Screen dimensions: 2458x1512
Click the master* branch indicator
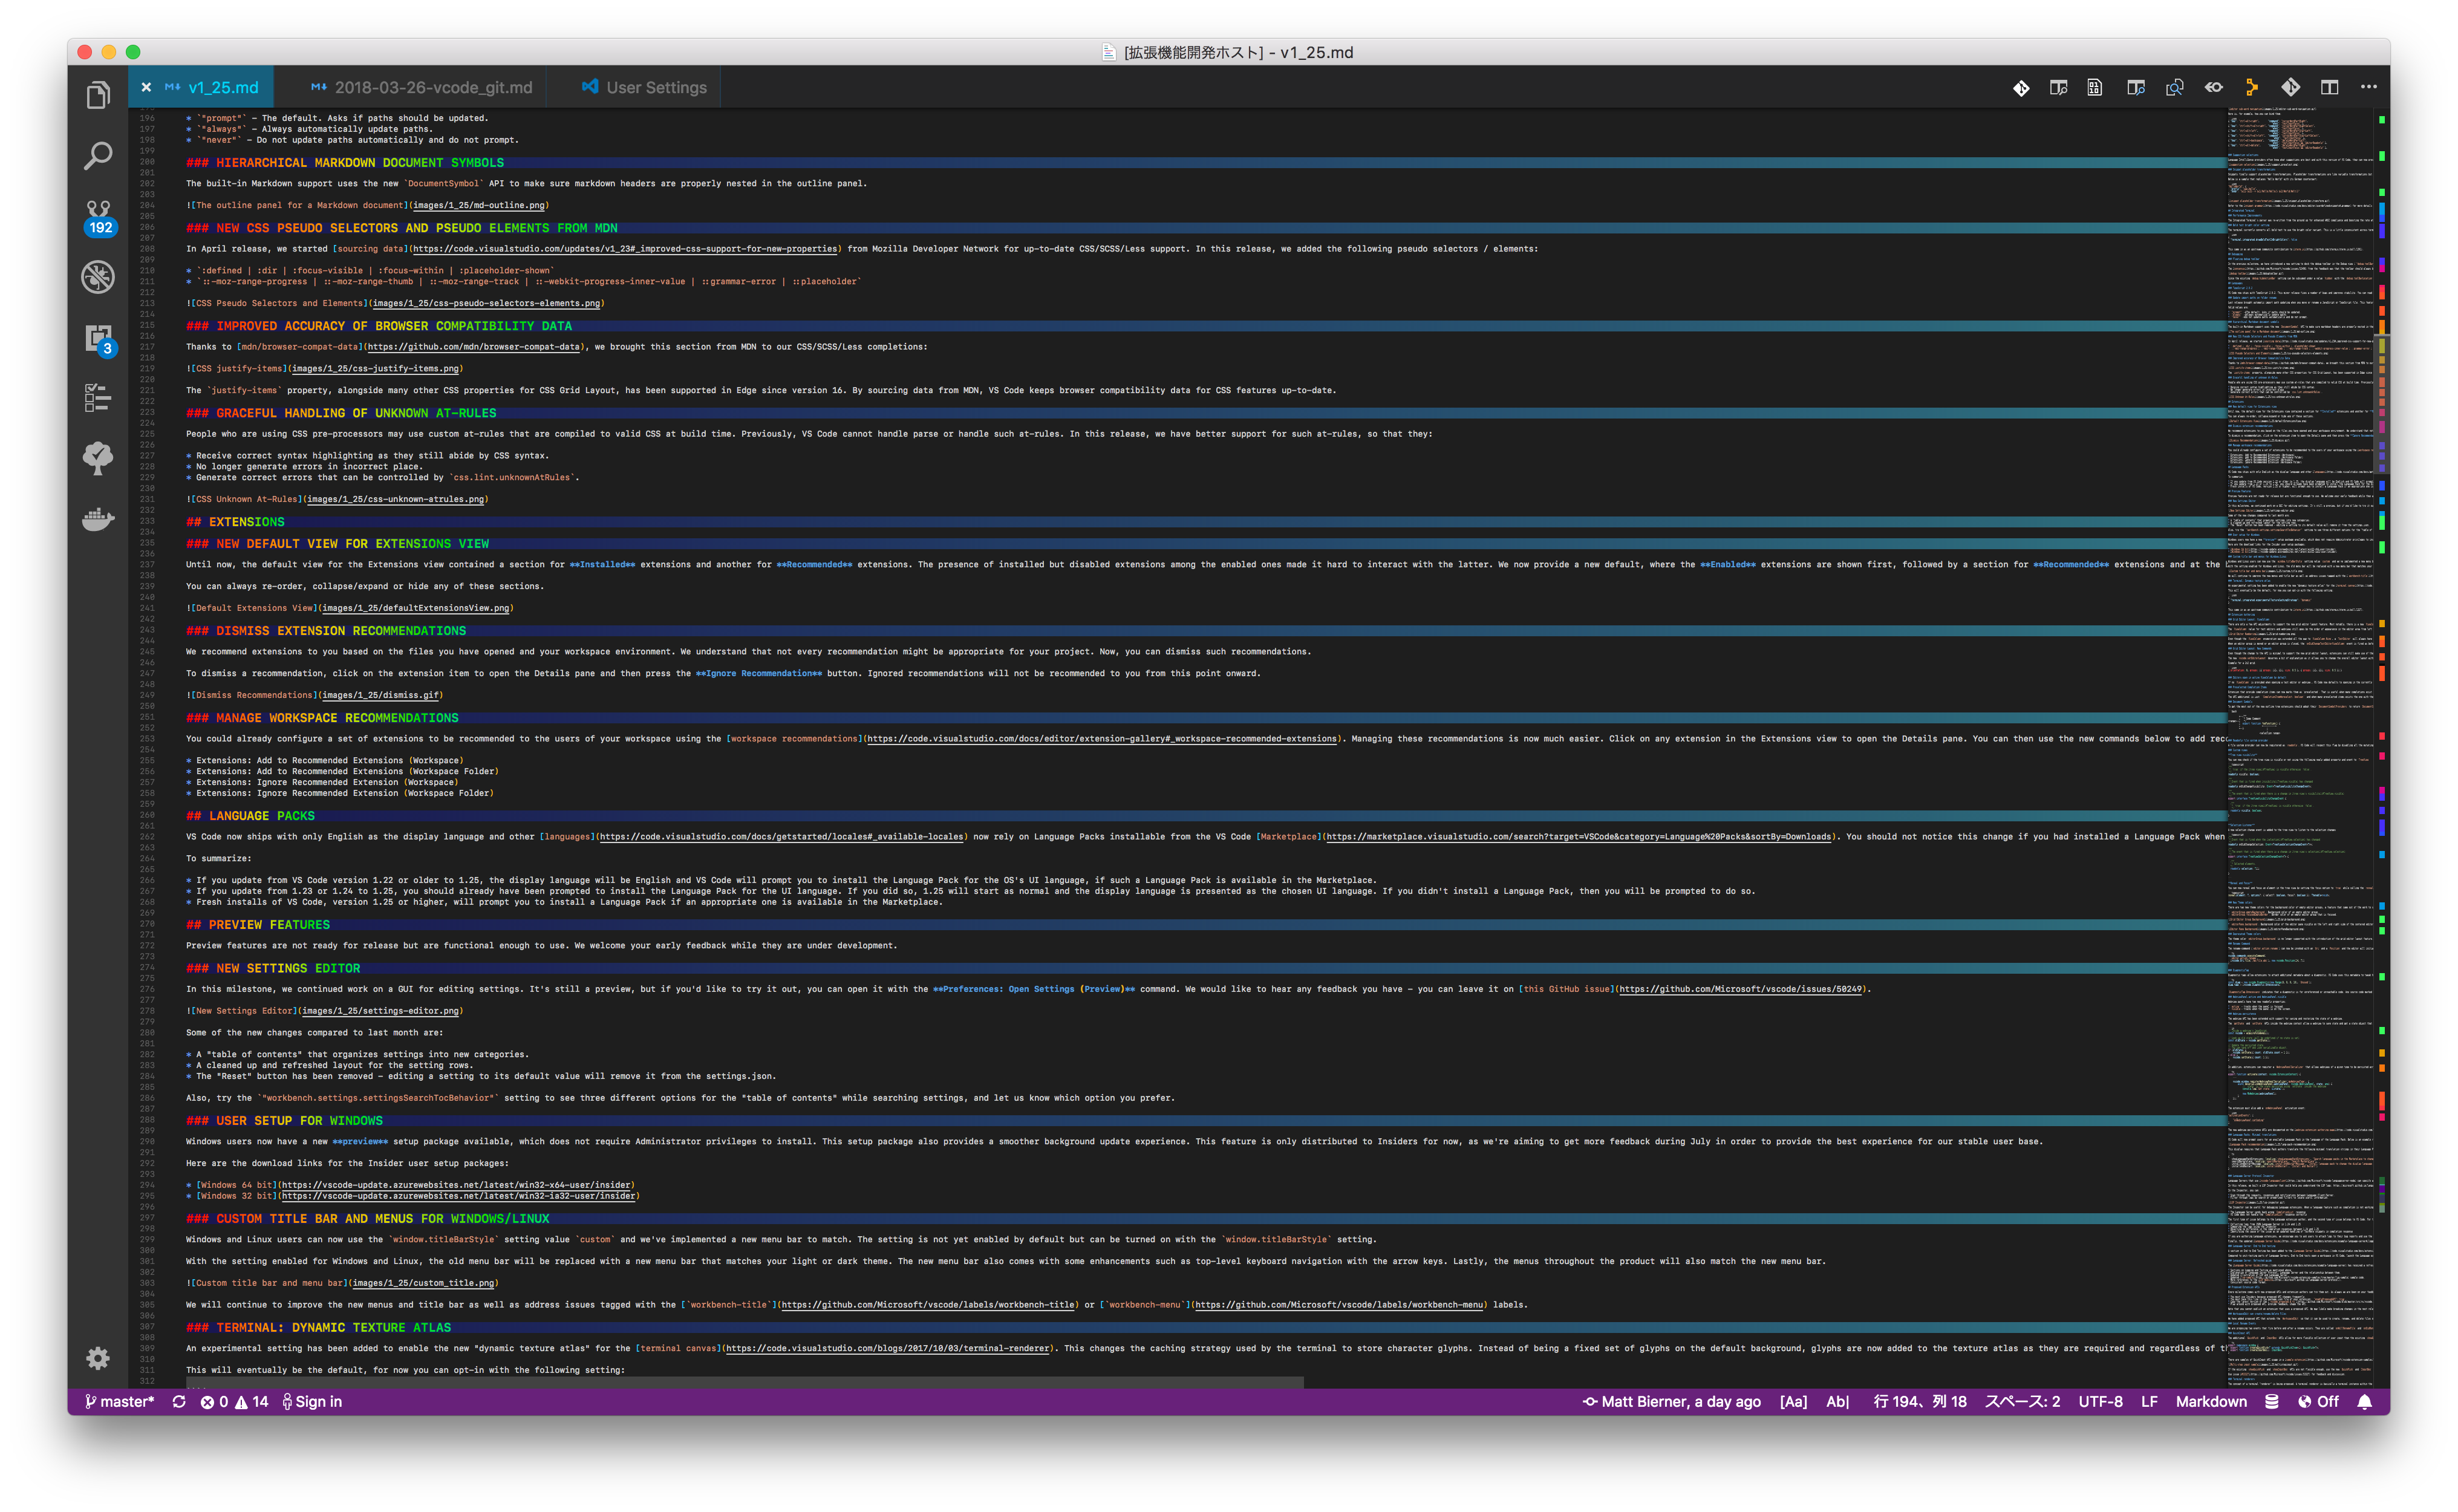[120, 1401]
